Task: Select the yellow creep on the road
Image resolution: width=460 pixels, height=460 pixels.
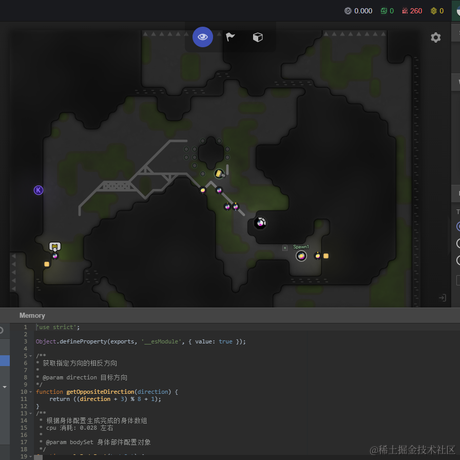Action: pos(203,190)
